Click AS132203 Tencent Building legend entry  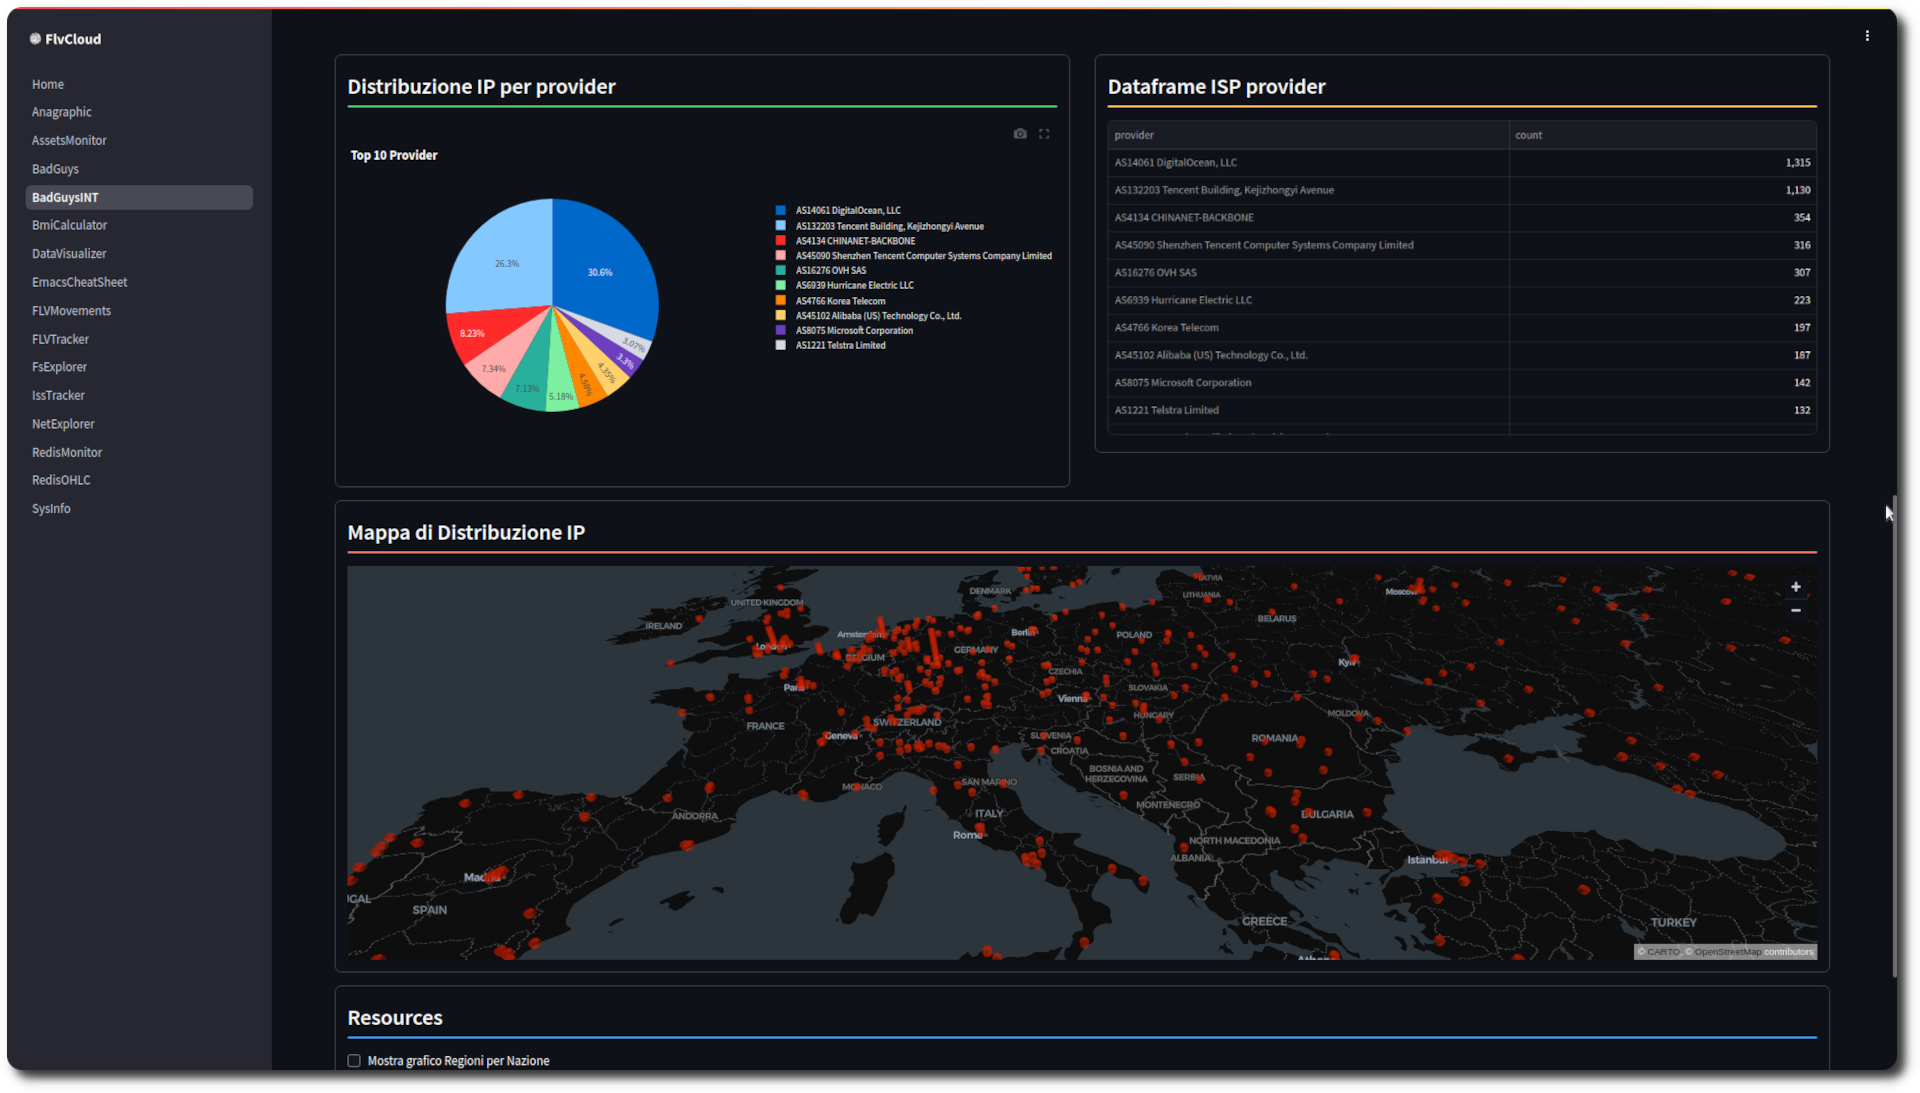(x=889, y=226)
